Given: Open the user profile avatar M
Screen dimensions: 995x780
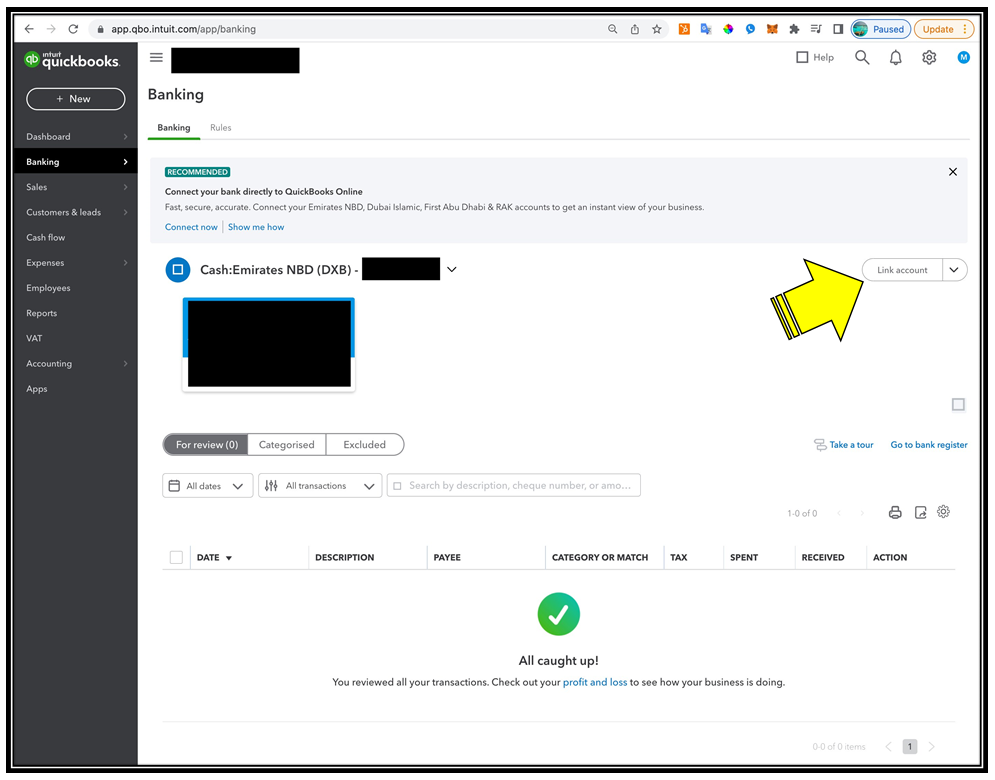Looking at the screenshot, I should [963, 58].
